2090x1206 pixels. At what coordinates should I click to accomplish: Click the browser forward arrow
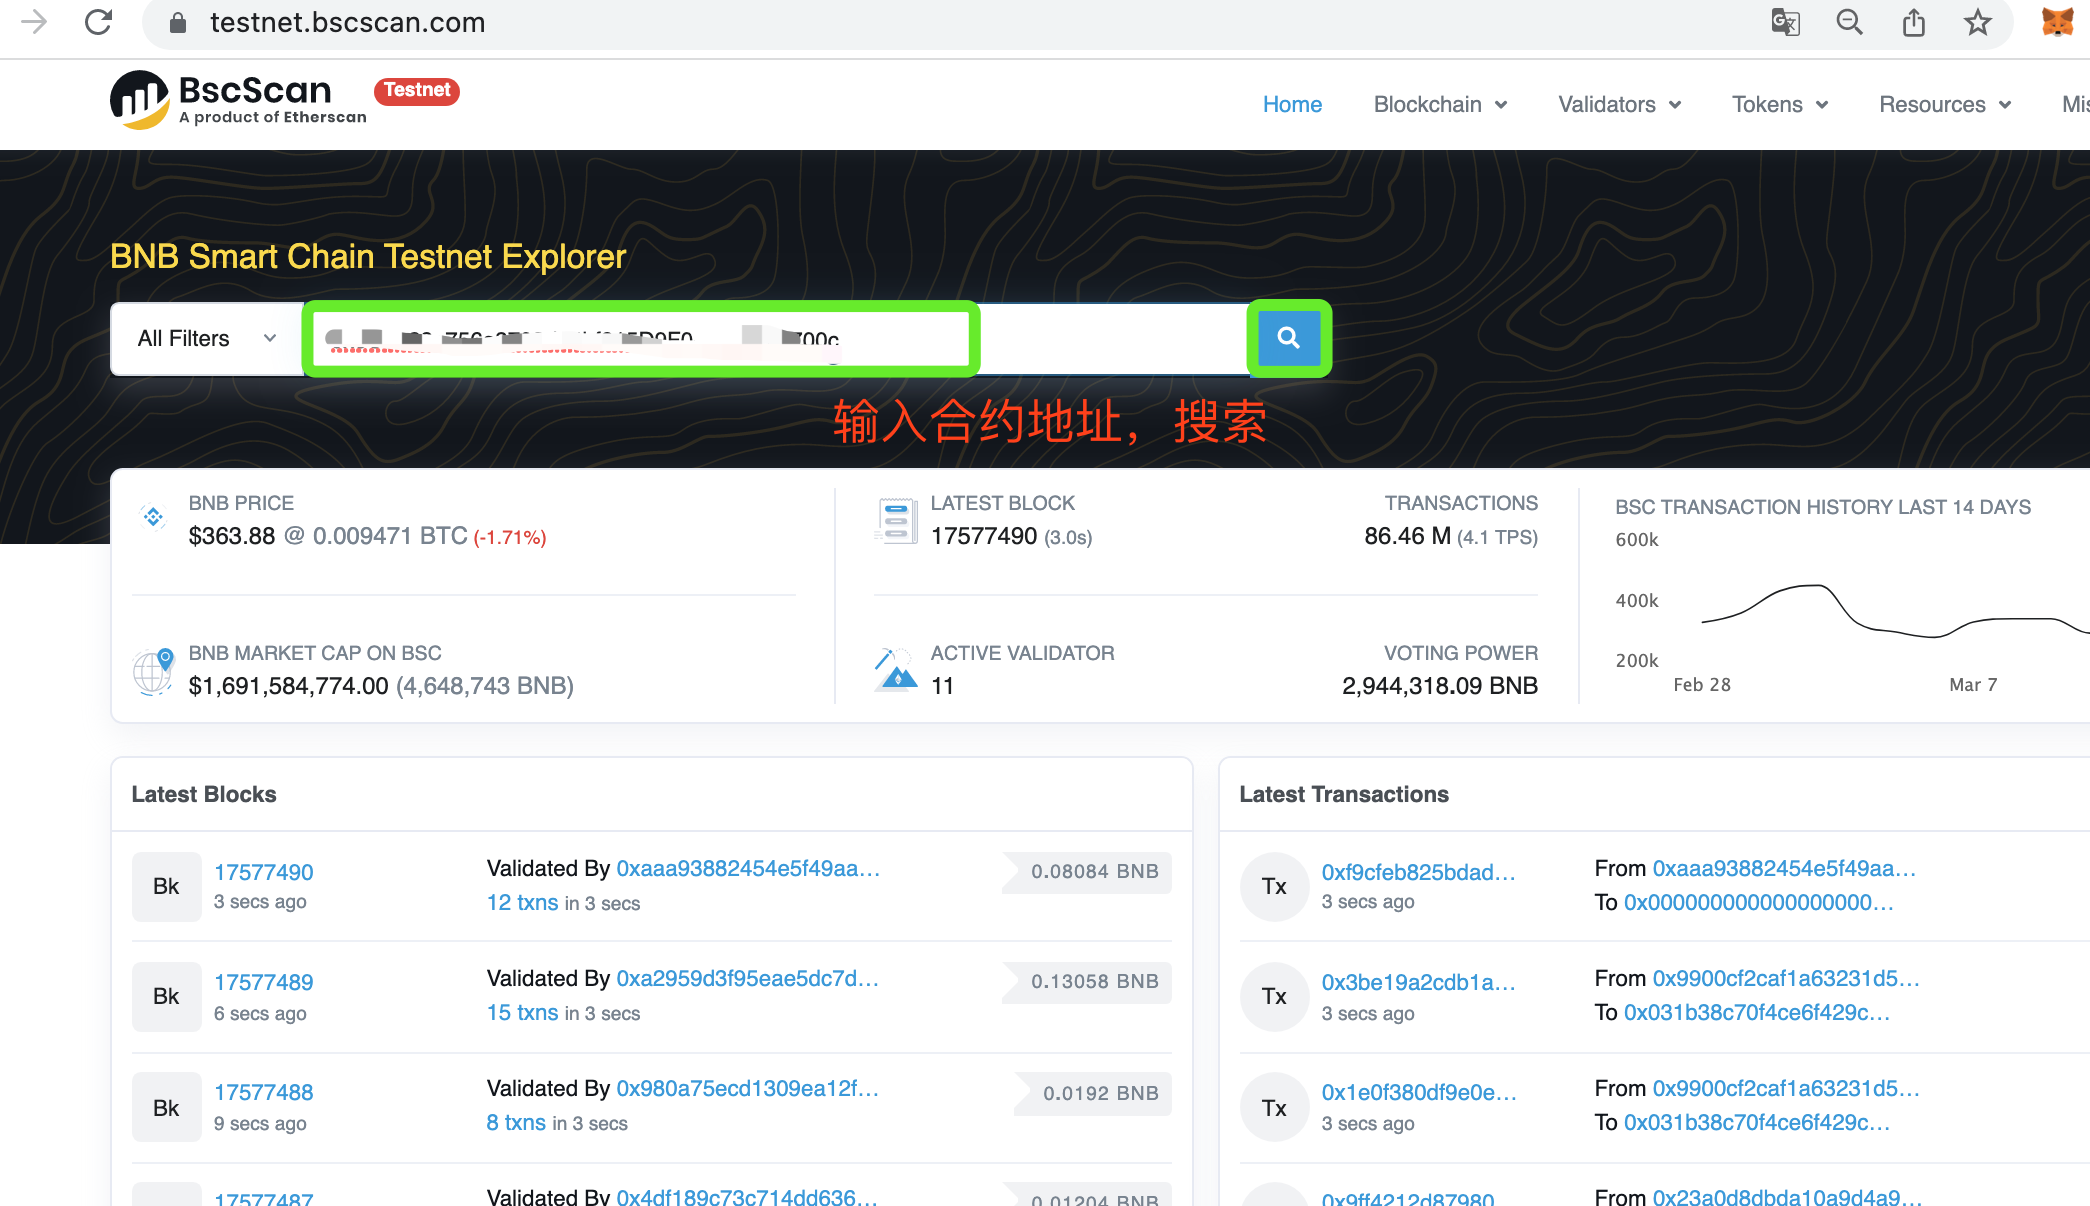(x=34, y=22)
